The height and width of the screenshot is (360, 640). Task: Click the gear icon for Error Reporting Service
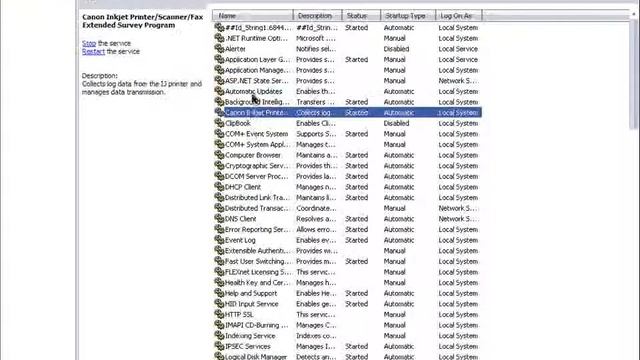pyautogui.click(x=219, y=229)
